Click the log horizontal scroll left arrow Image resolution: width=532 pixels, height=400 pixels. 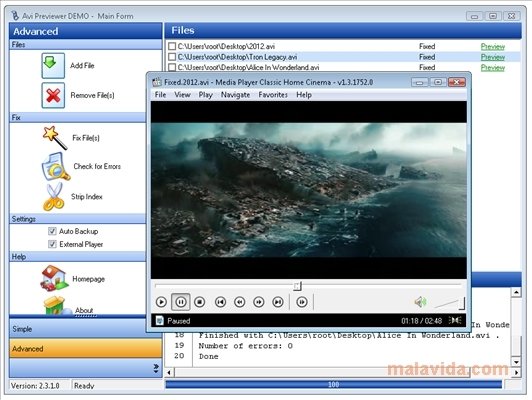[169, 373]
